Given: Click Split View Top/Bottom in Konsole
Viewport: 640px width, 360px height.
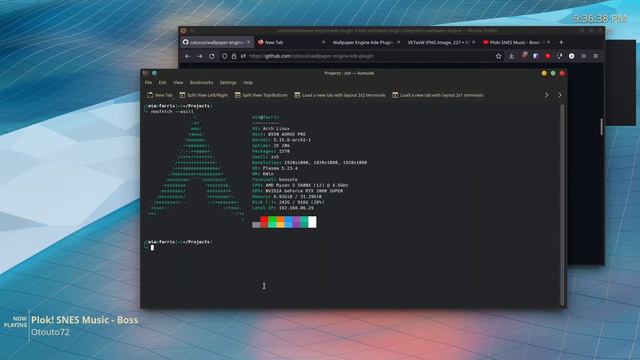Looking at the screenshot, I should [x=261, y=95].
